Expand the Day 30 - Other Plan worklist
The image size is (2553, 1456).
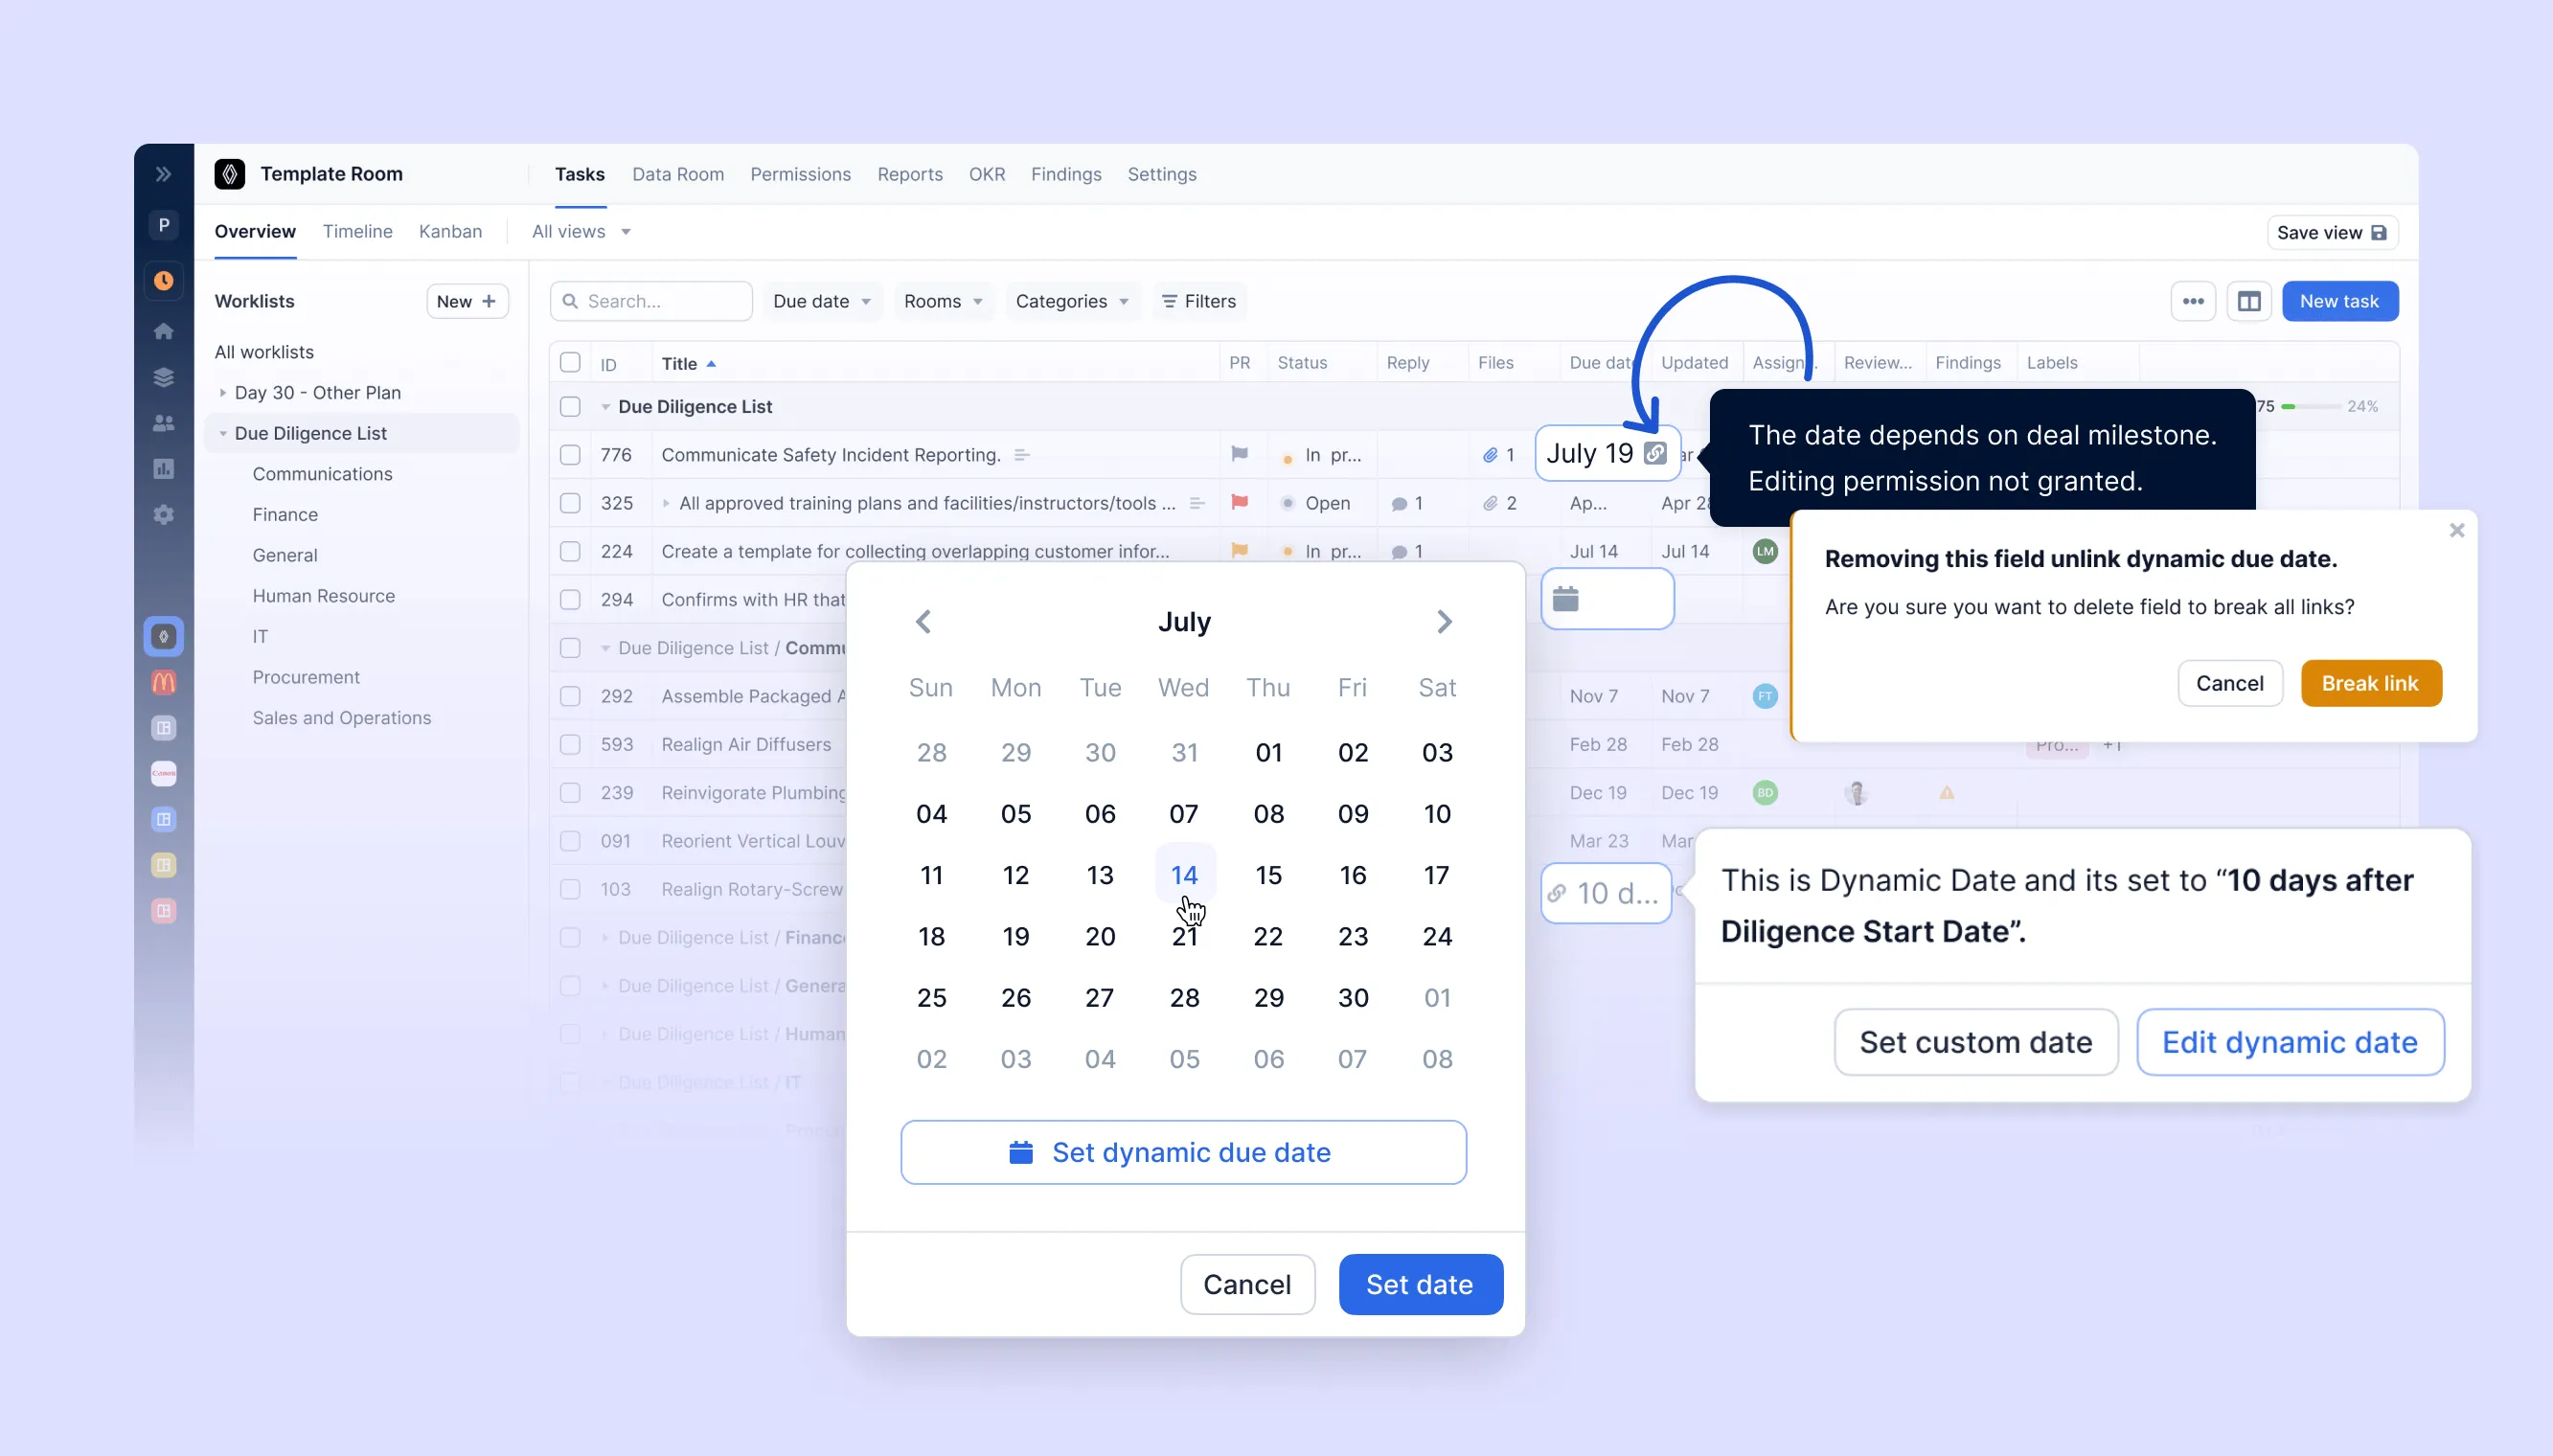pyautogui.click(x=222, y=393)
